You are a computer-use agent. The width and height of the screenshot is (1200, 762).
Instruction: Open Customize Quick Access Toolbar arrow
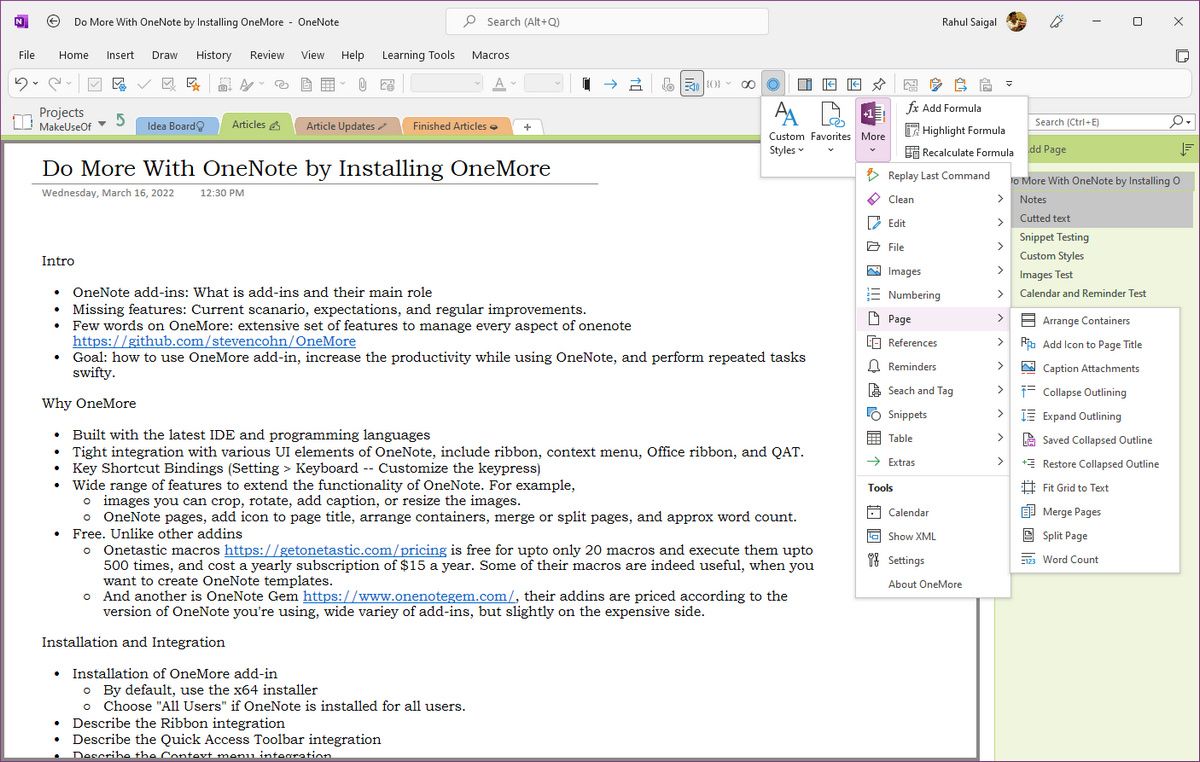pyautogui.click(x=1009, y=84)
